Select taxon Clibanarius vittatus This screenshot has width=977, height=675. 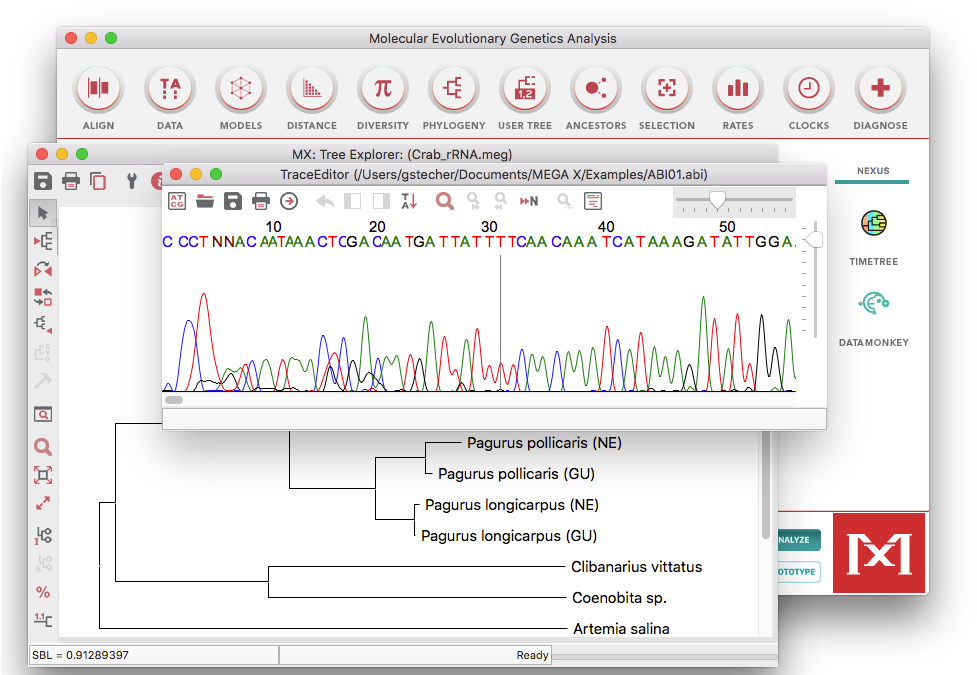(x=636, y=567)
